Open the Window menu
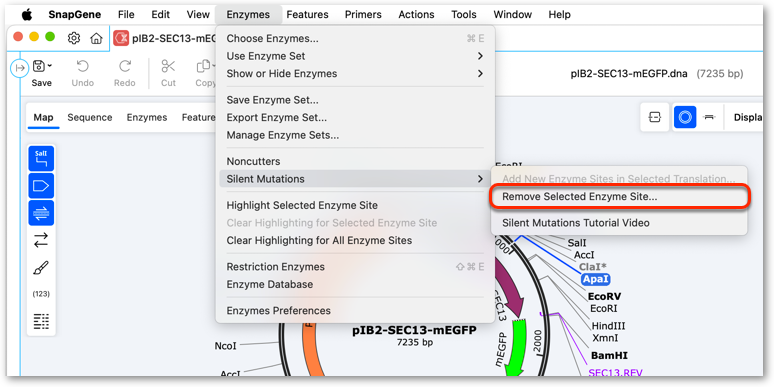The image size is (774, 387). point(513,15)
